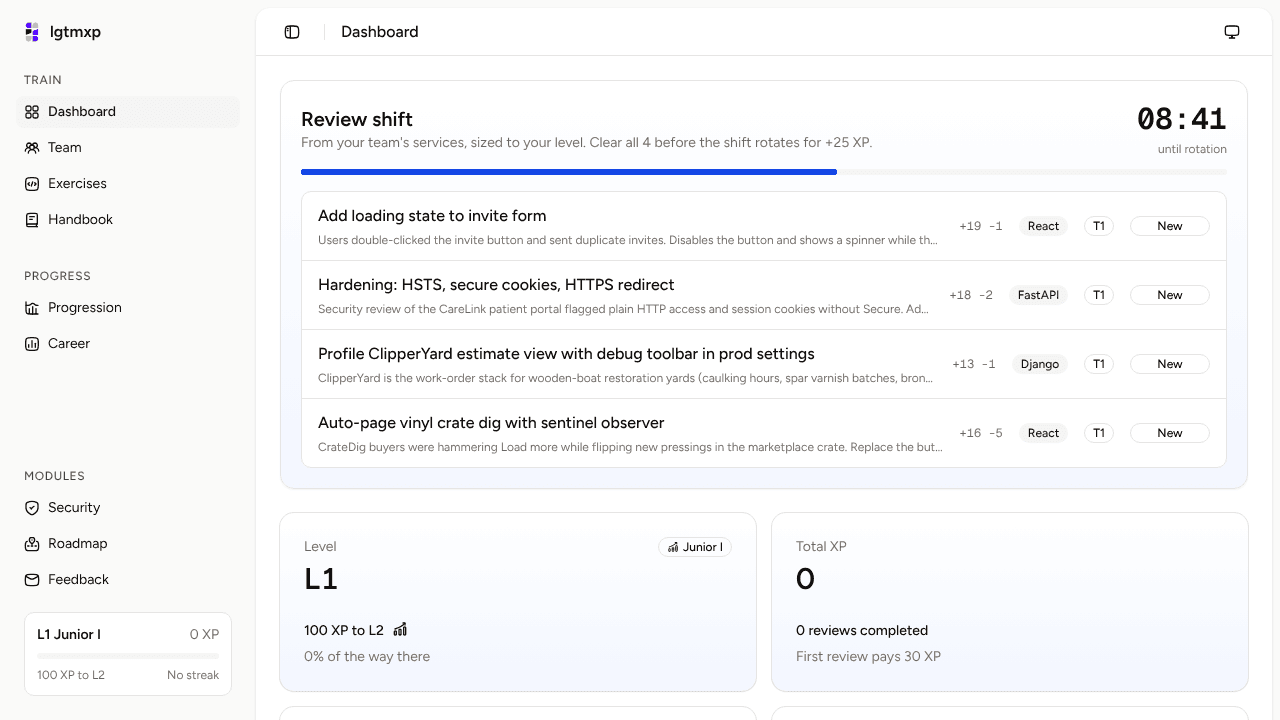1280x720 pixels.
Task: Click New badge on vinyl crate review
Action: [1170, 433]
